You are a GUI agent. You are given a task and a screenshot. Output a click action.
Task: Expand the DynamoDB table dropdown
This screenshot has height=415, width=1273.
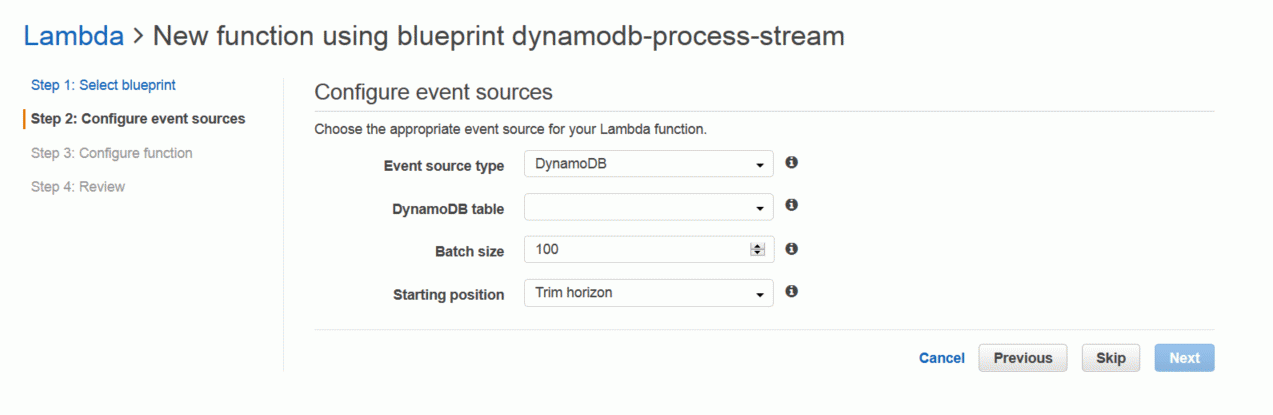[x=648, y=207]
